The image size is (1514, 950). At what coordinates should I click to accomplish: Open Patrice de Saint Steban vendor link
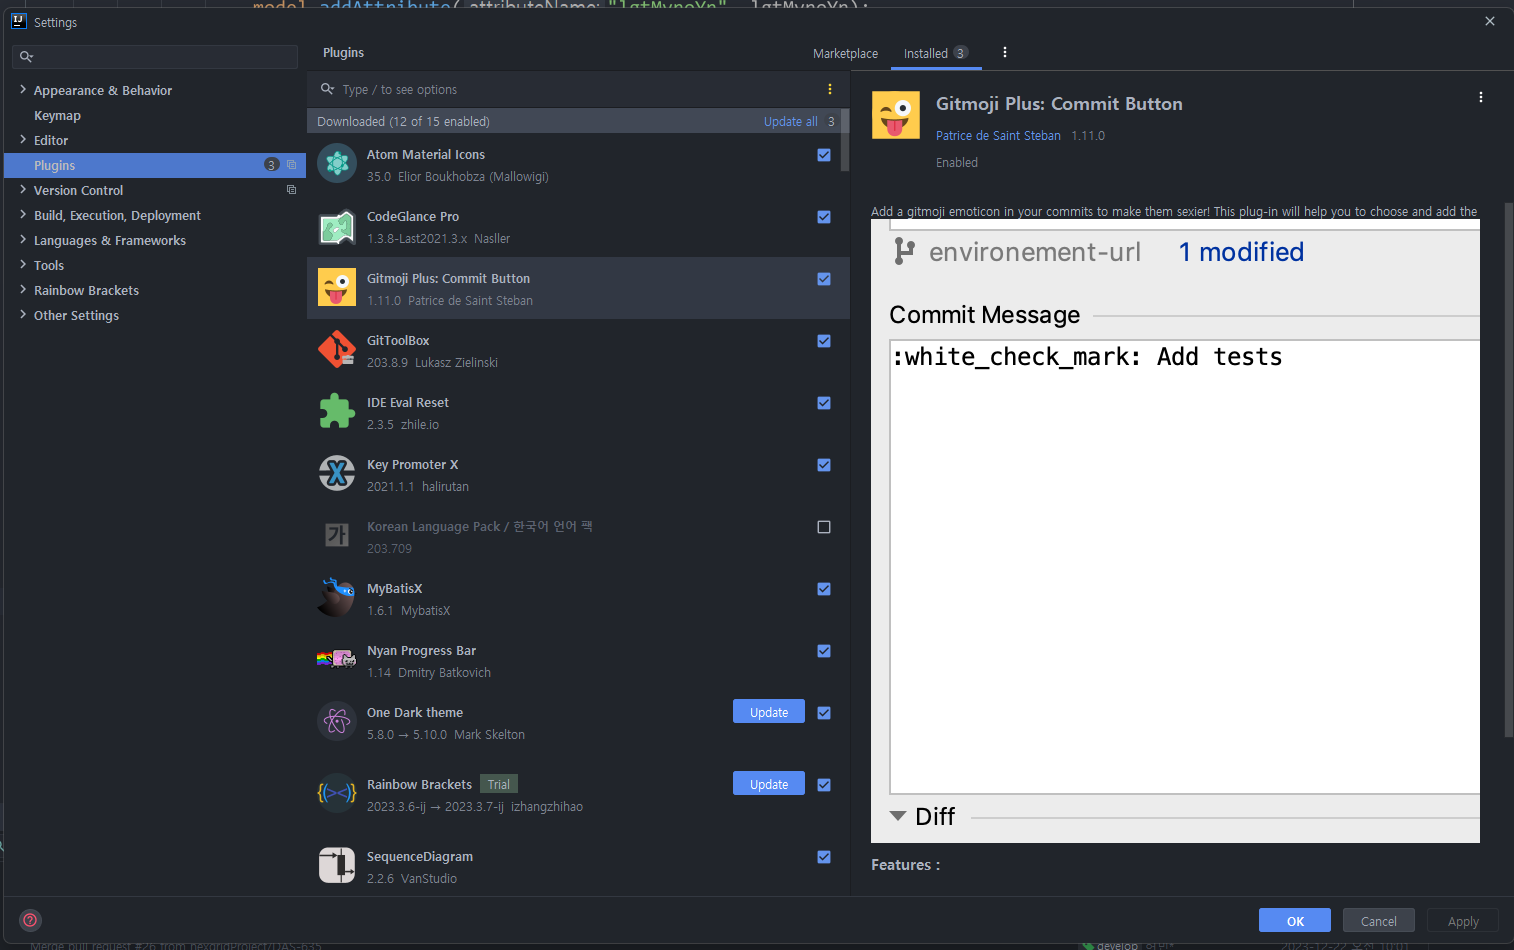click(998, 135)
